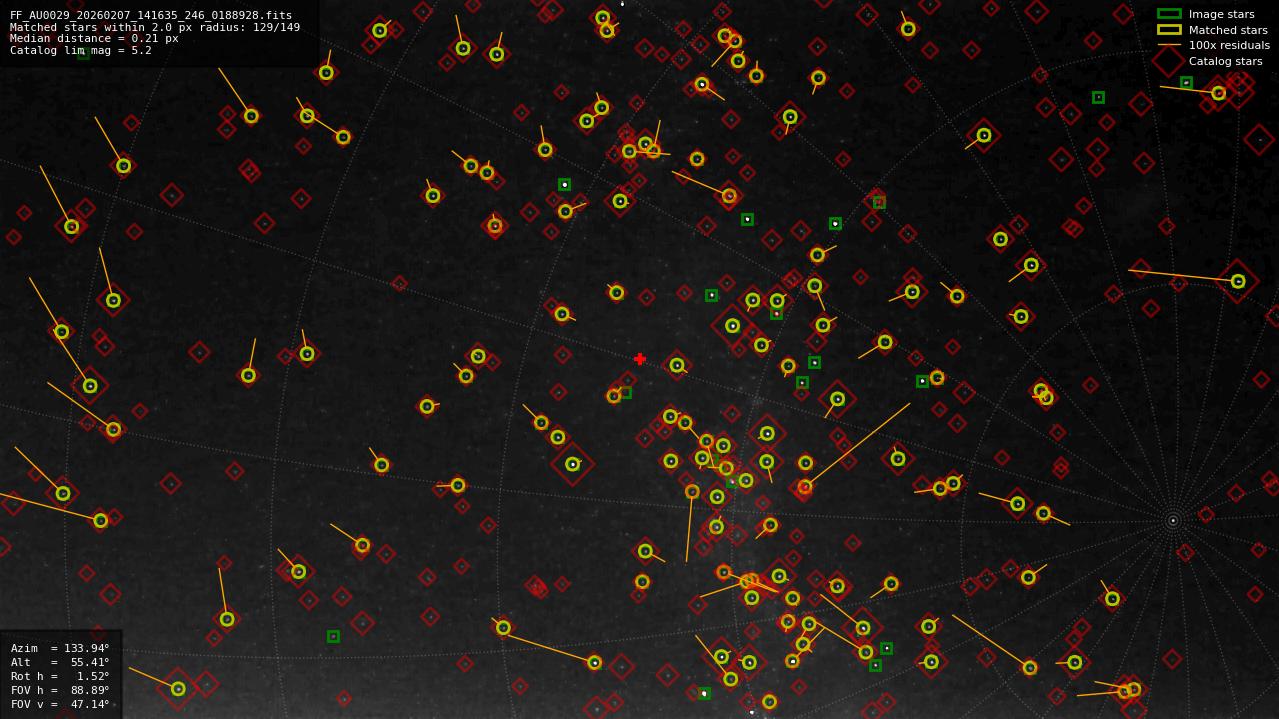Click the yellow Matched stars legend swatch
The width and height of the screenshot is (1279, 719).
(x=1168, y=30)
